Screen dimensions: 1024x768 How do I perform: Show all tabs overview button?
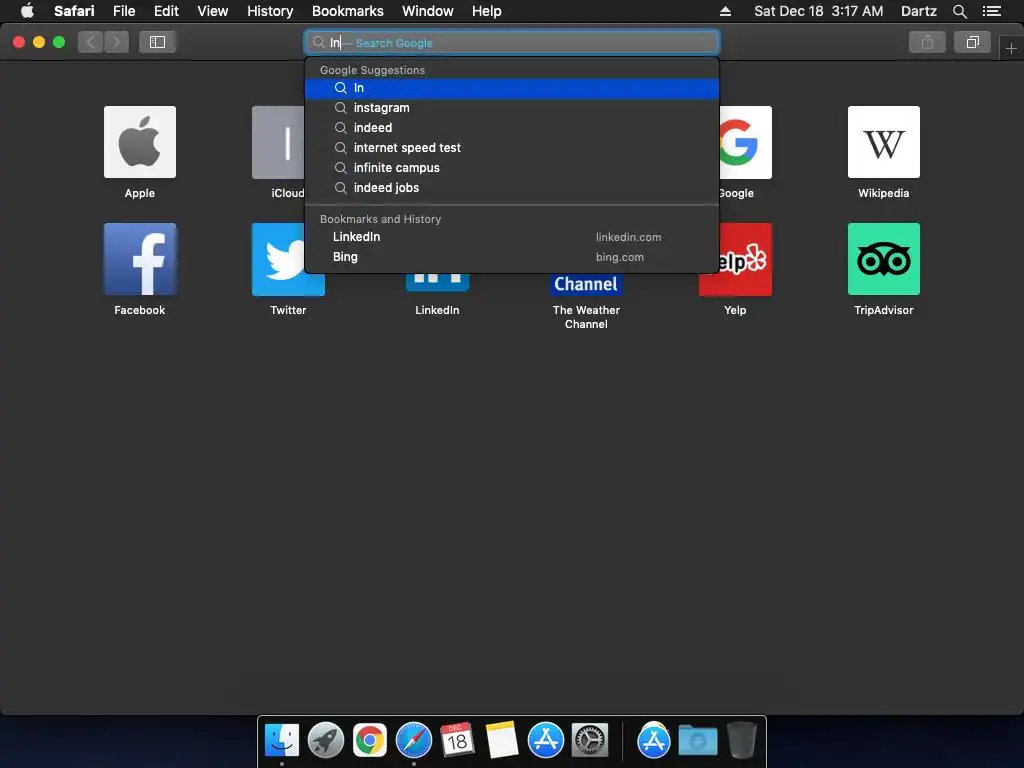pyautogui.click(x=972, y=42)
